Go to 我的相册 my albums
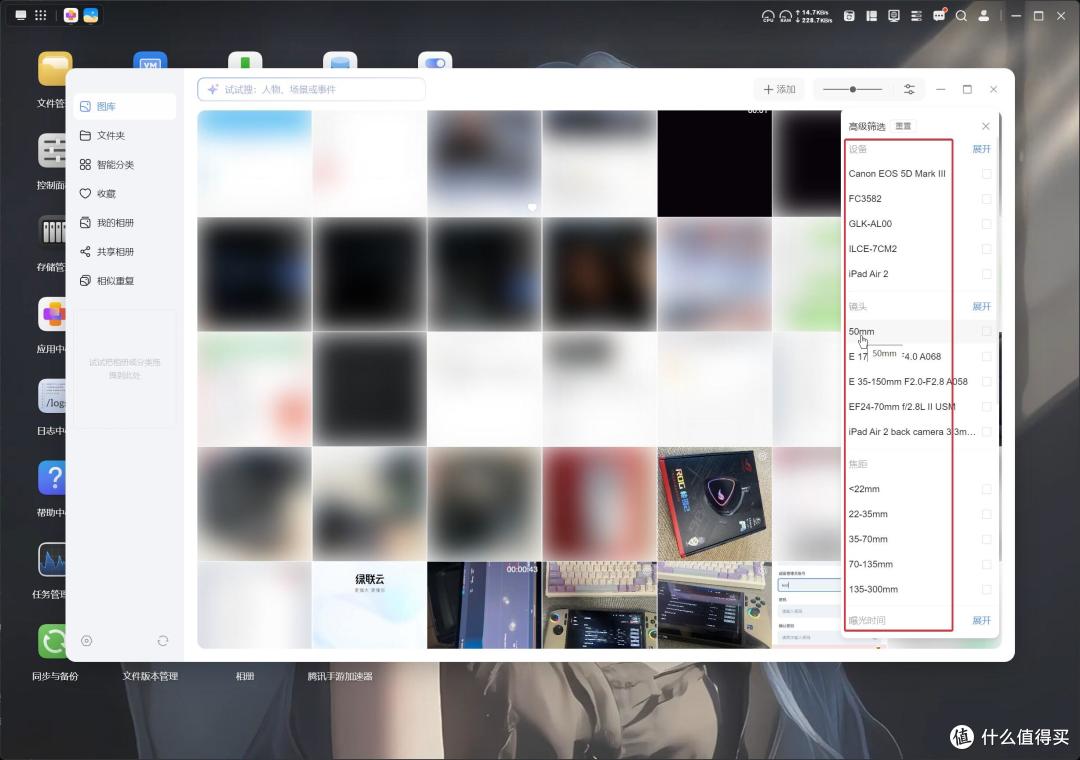 pos(125,223)
